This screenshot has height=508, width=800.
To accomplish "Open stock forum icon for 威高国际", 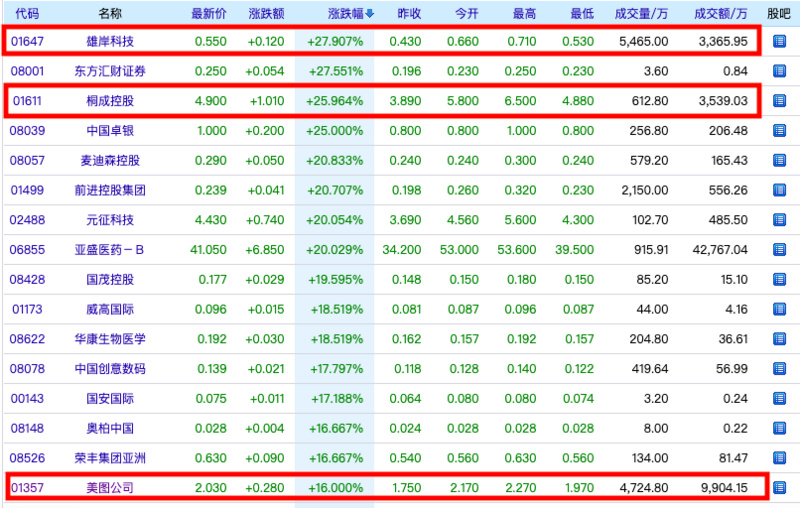I will pos(779,309).
